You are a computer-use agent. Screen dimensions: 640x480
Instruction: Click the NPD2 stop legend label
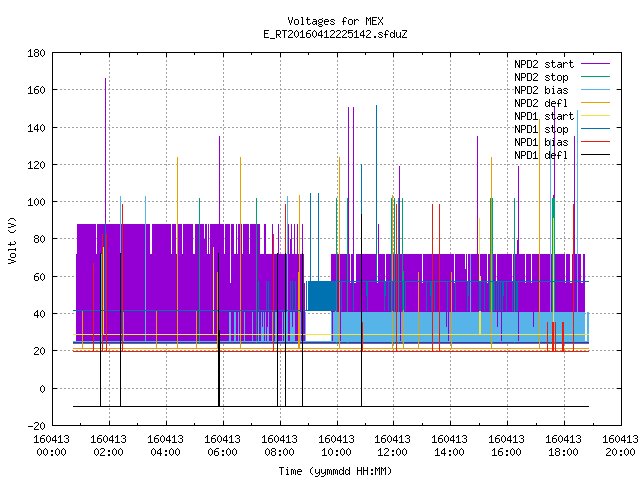coord(541,77)
